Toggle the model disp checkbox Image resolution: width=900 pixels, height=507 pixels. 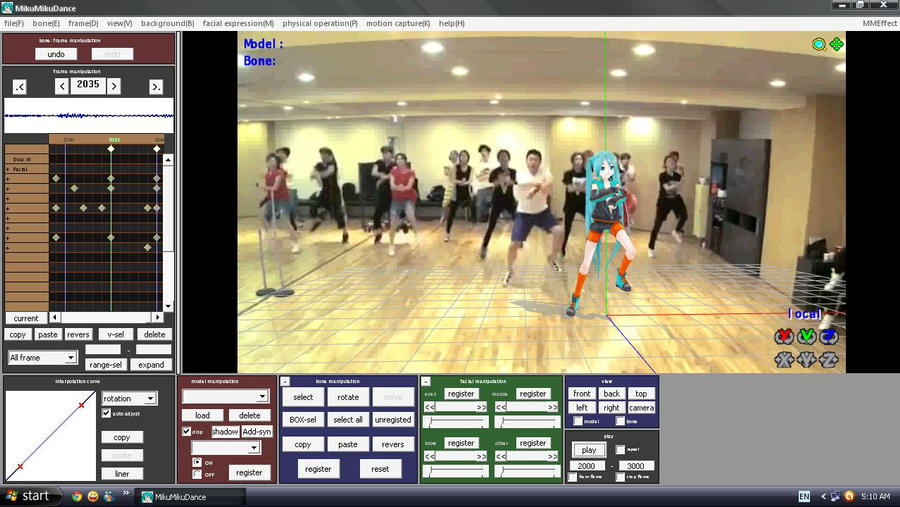point(187,431)
